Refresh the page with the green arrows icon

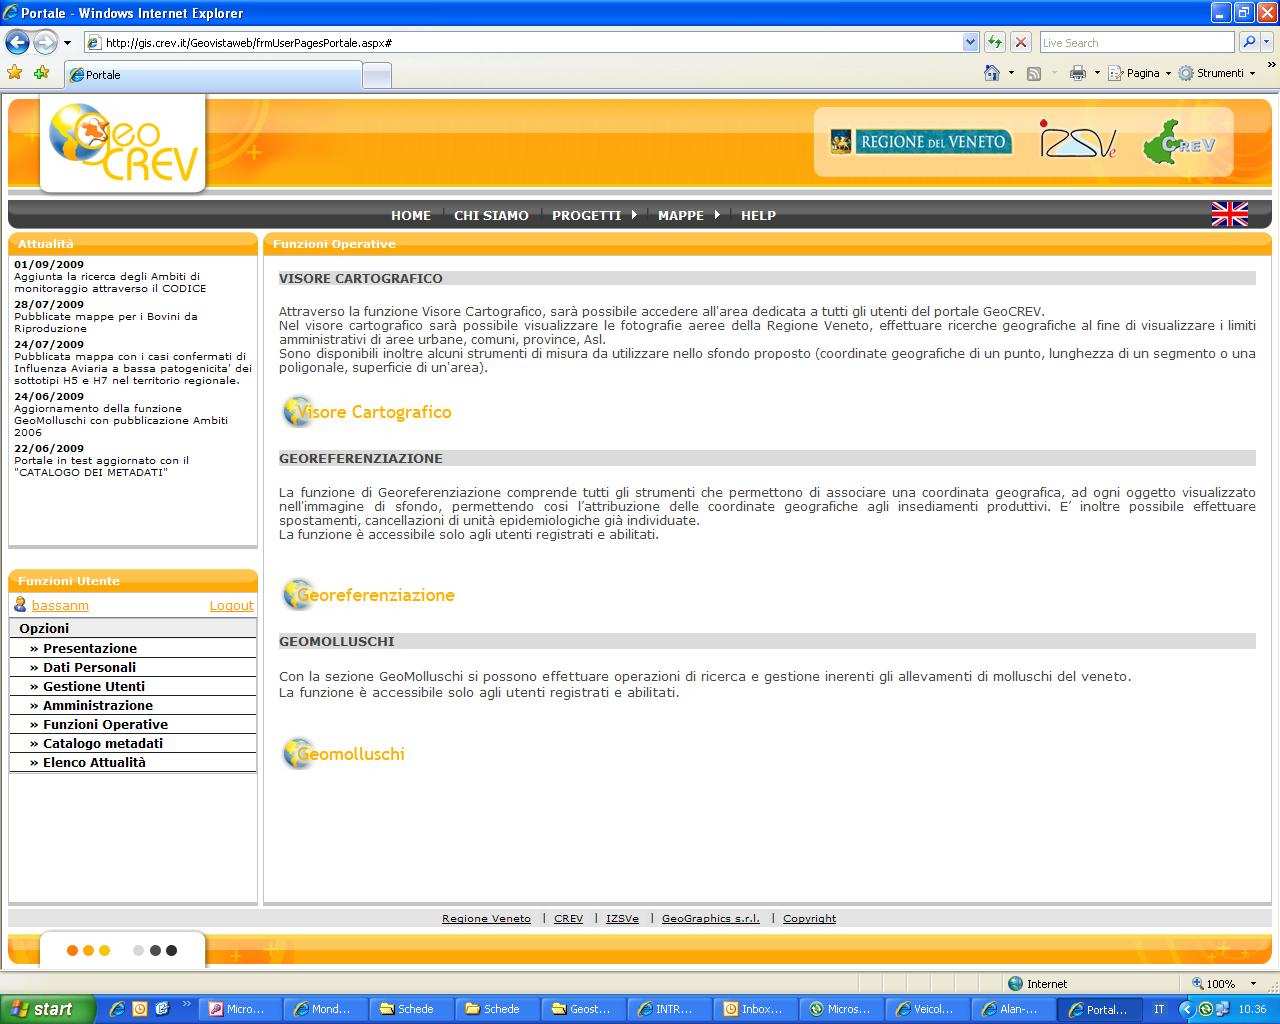click(x=994, y=42)
